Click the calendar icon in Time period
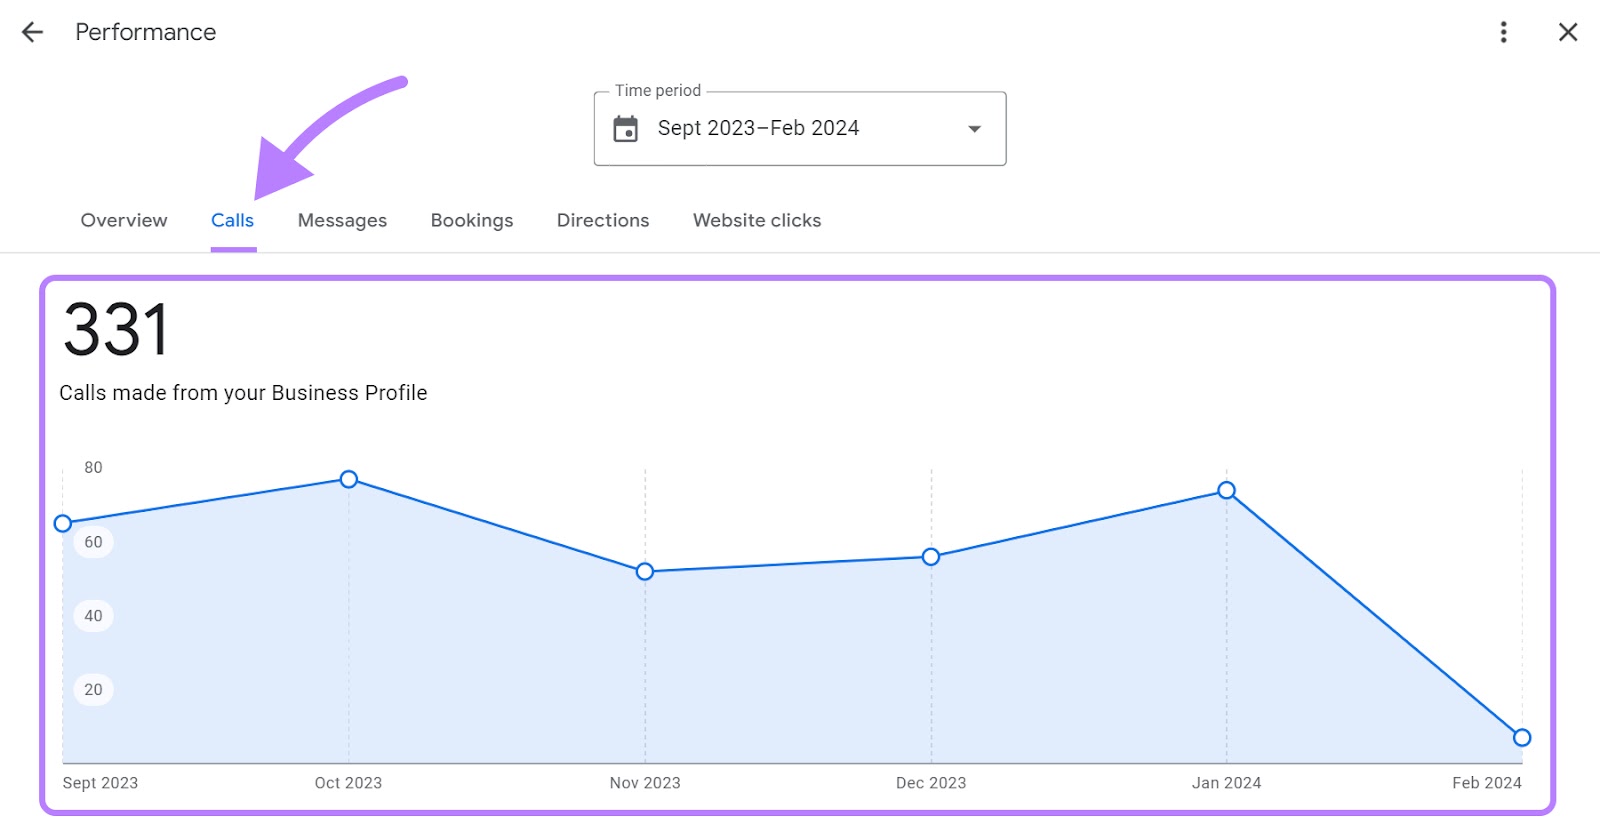Screen dimensions: 1600x832 coord(626,129)
